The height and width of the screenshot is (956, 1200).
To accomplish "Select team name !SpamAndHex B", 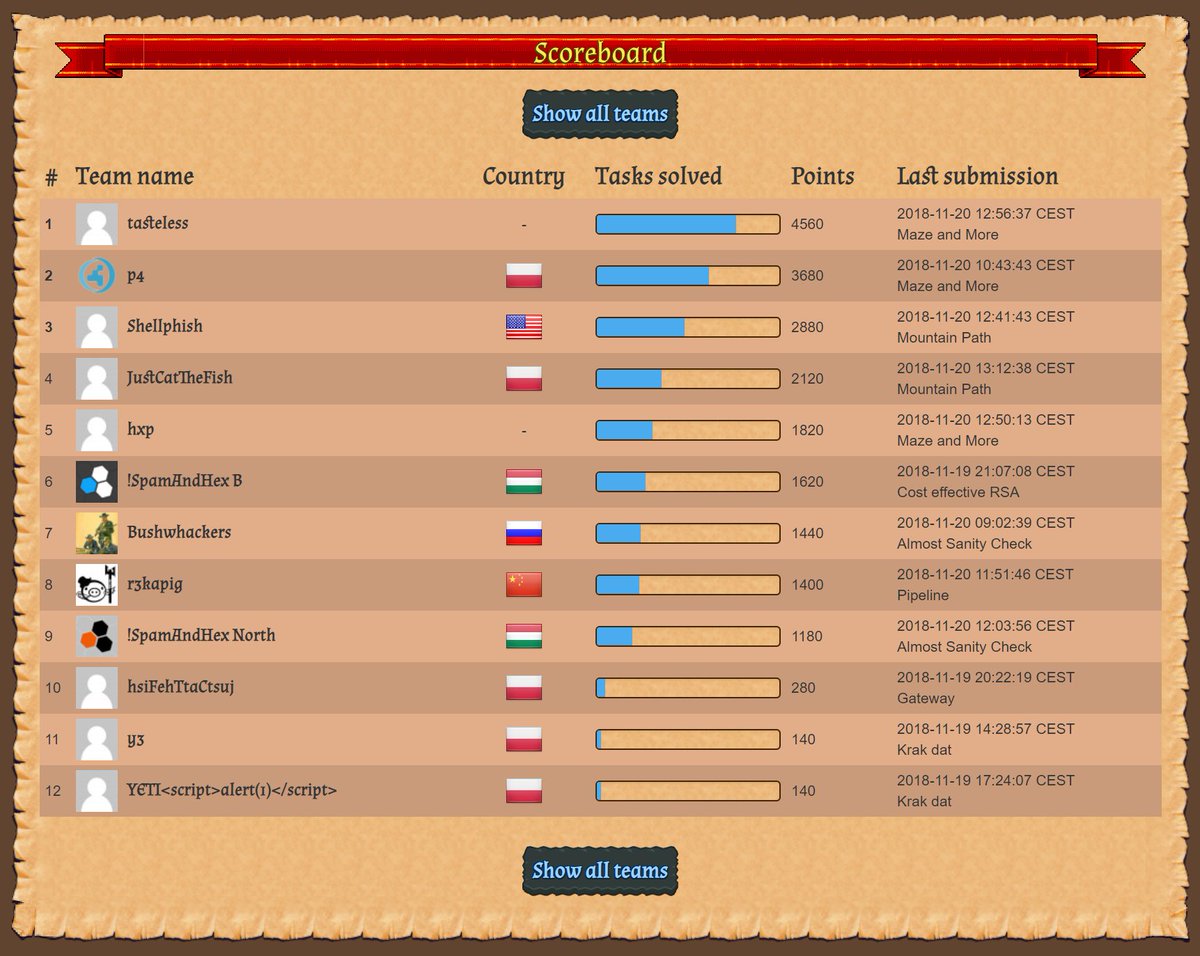I will pyautogui.click(x=185, y=481).
